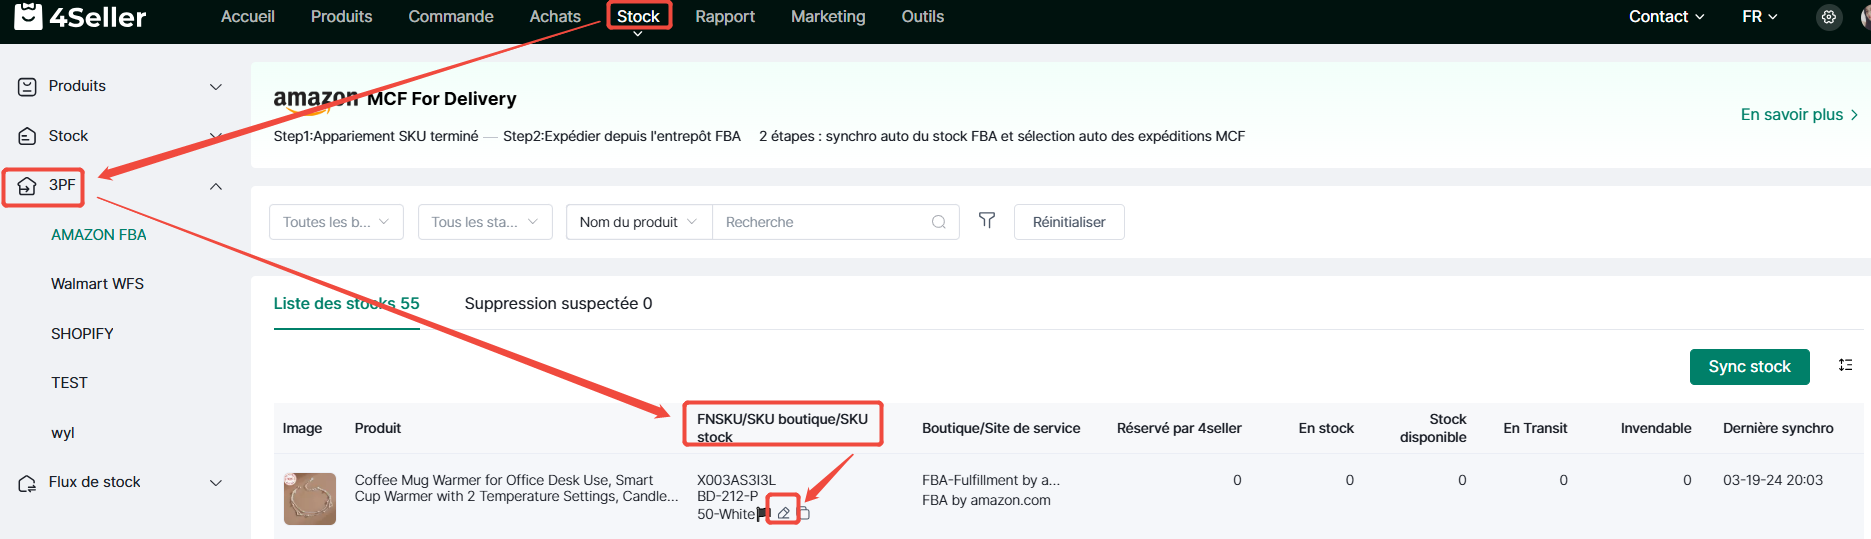Screen dimensions: 1871x539
Task: Open the Contact dropdown
Action: [x=1666, y=17]
